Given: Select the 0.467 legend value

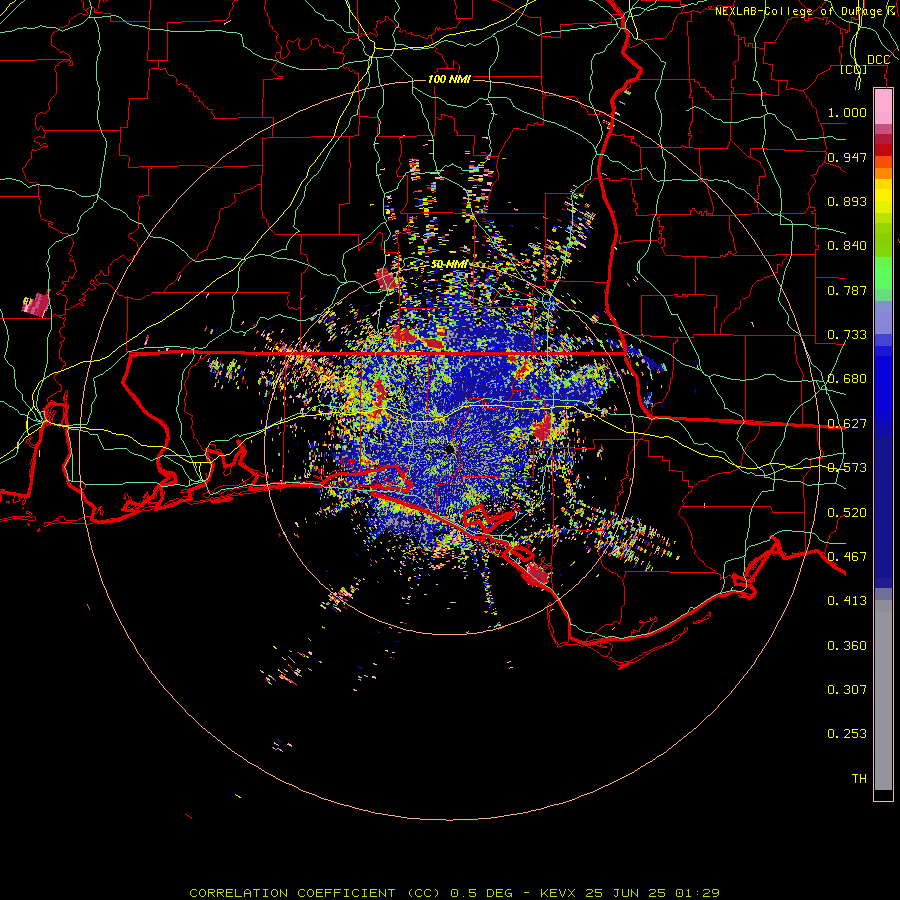Looking at the screenshot, I should click(847, 557).
